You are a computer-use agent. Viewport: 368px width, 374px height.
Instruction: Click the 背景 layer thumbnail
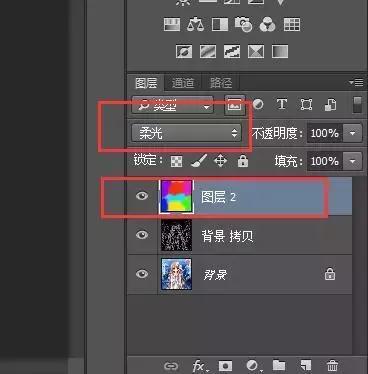point(177,274)
